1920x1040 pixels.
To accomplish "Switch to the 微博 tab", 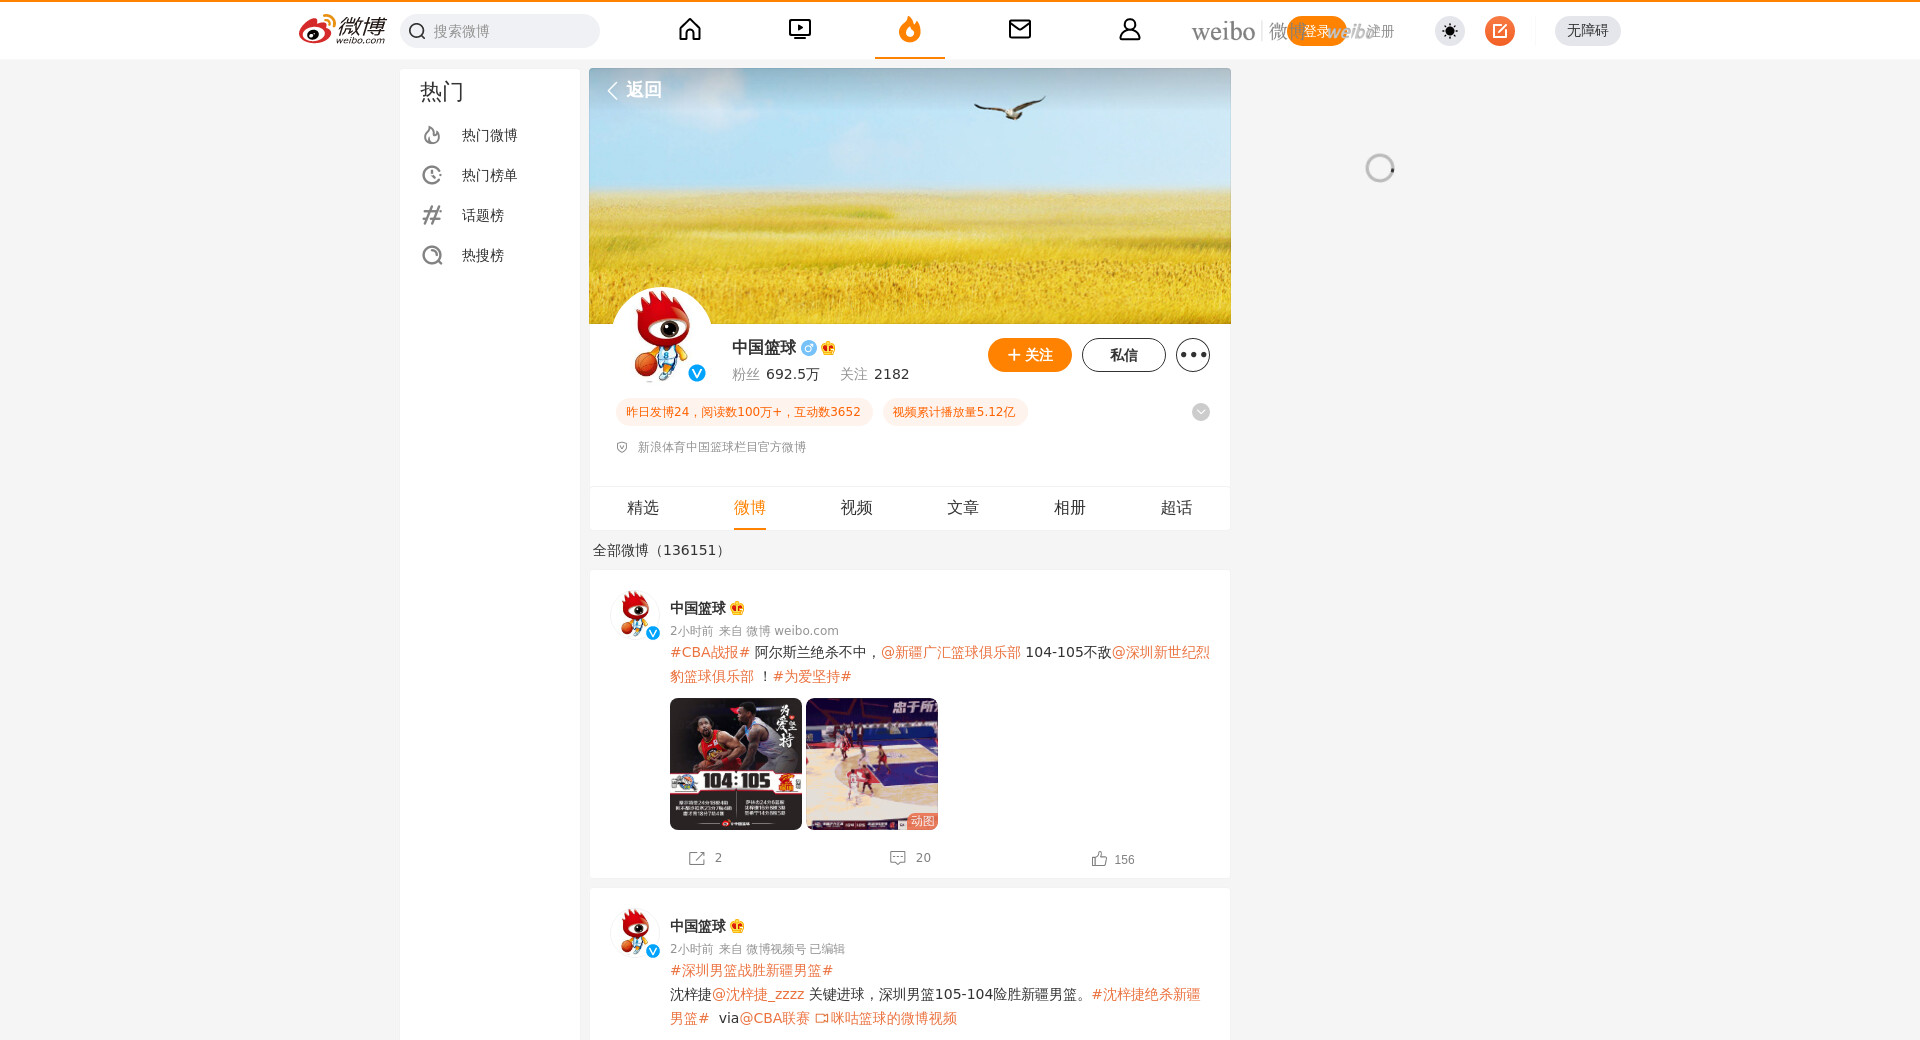I will [x=750, y=508].
